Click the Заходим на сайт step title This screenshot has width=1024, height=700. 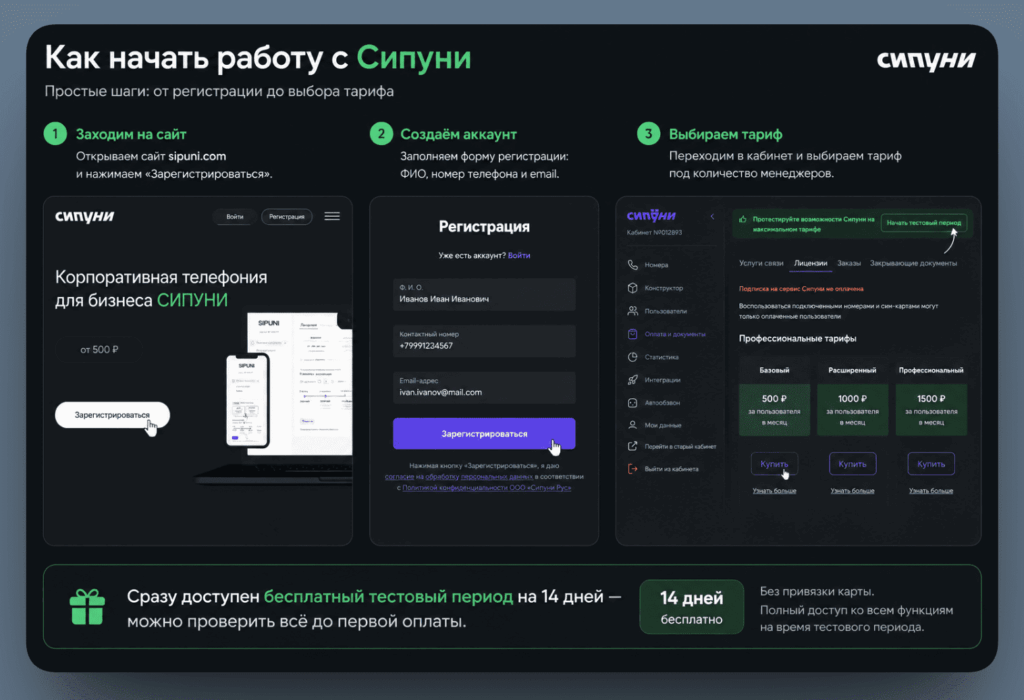(131, 134)
